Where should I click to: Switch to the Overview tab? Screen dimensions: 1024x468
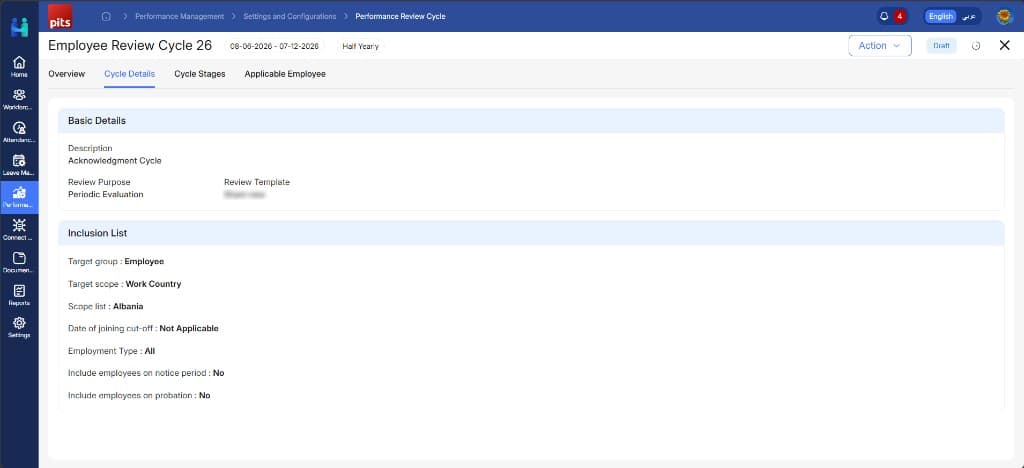pos(67,74)
